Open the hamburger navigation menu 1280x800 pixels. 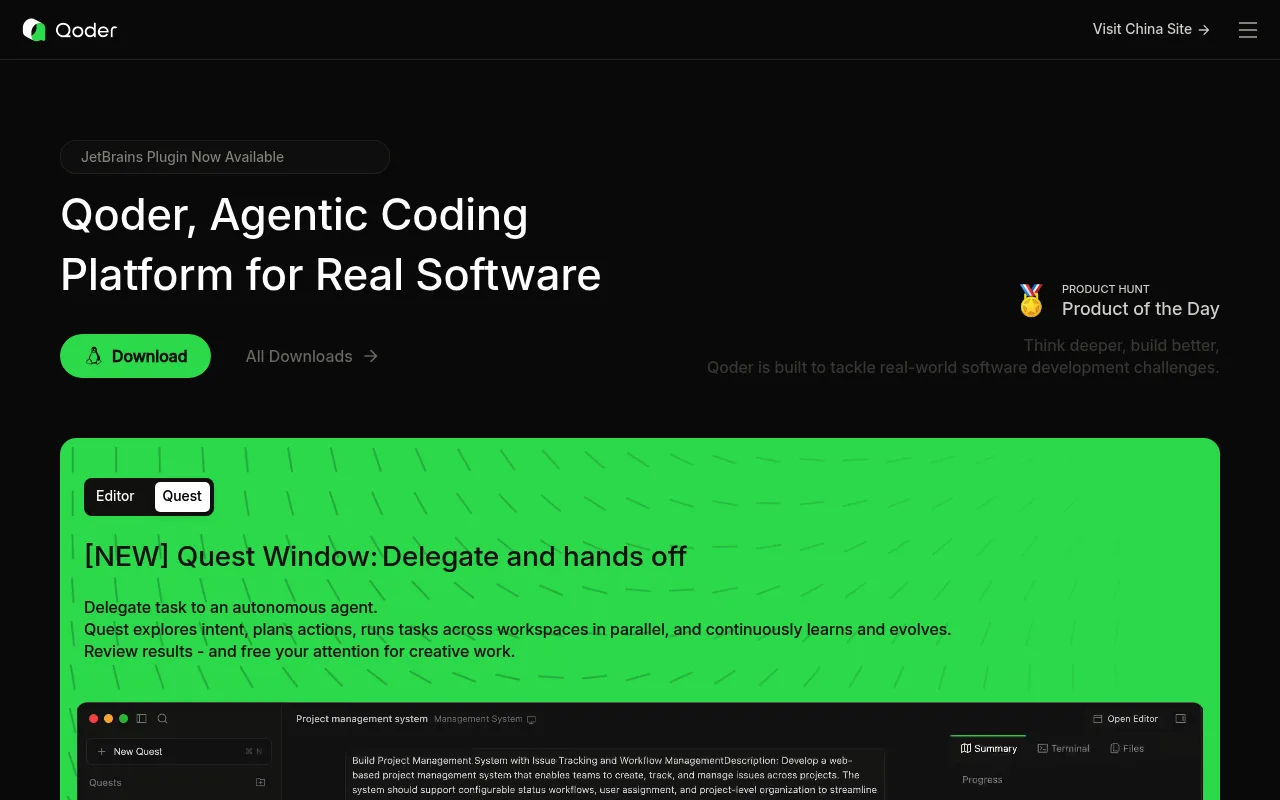[1248, 30]
